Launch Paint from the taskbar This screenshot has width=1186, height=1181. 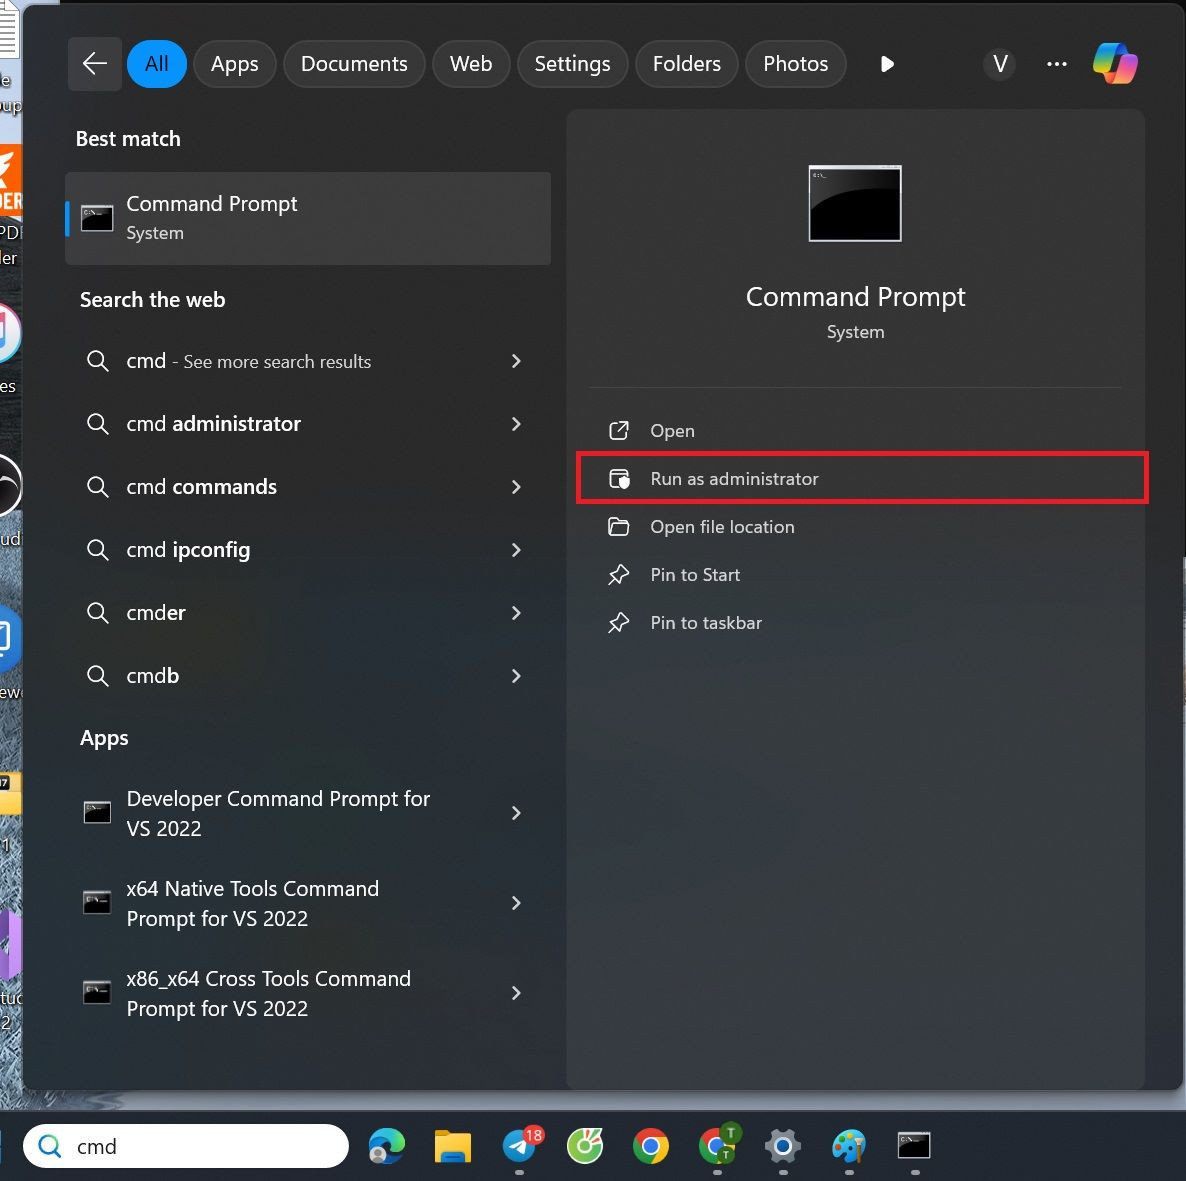[848, 1146]
